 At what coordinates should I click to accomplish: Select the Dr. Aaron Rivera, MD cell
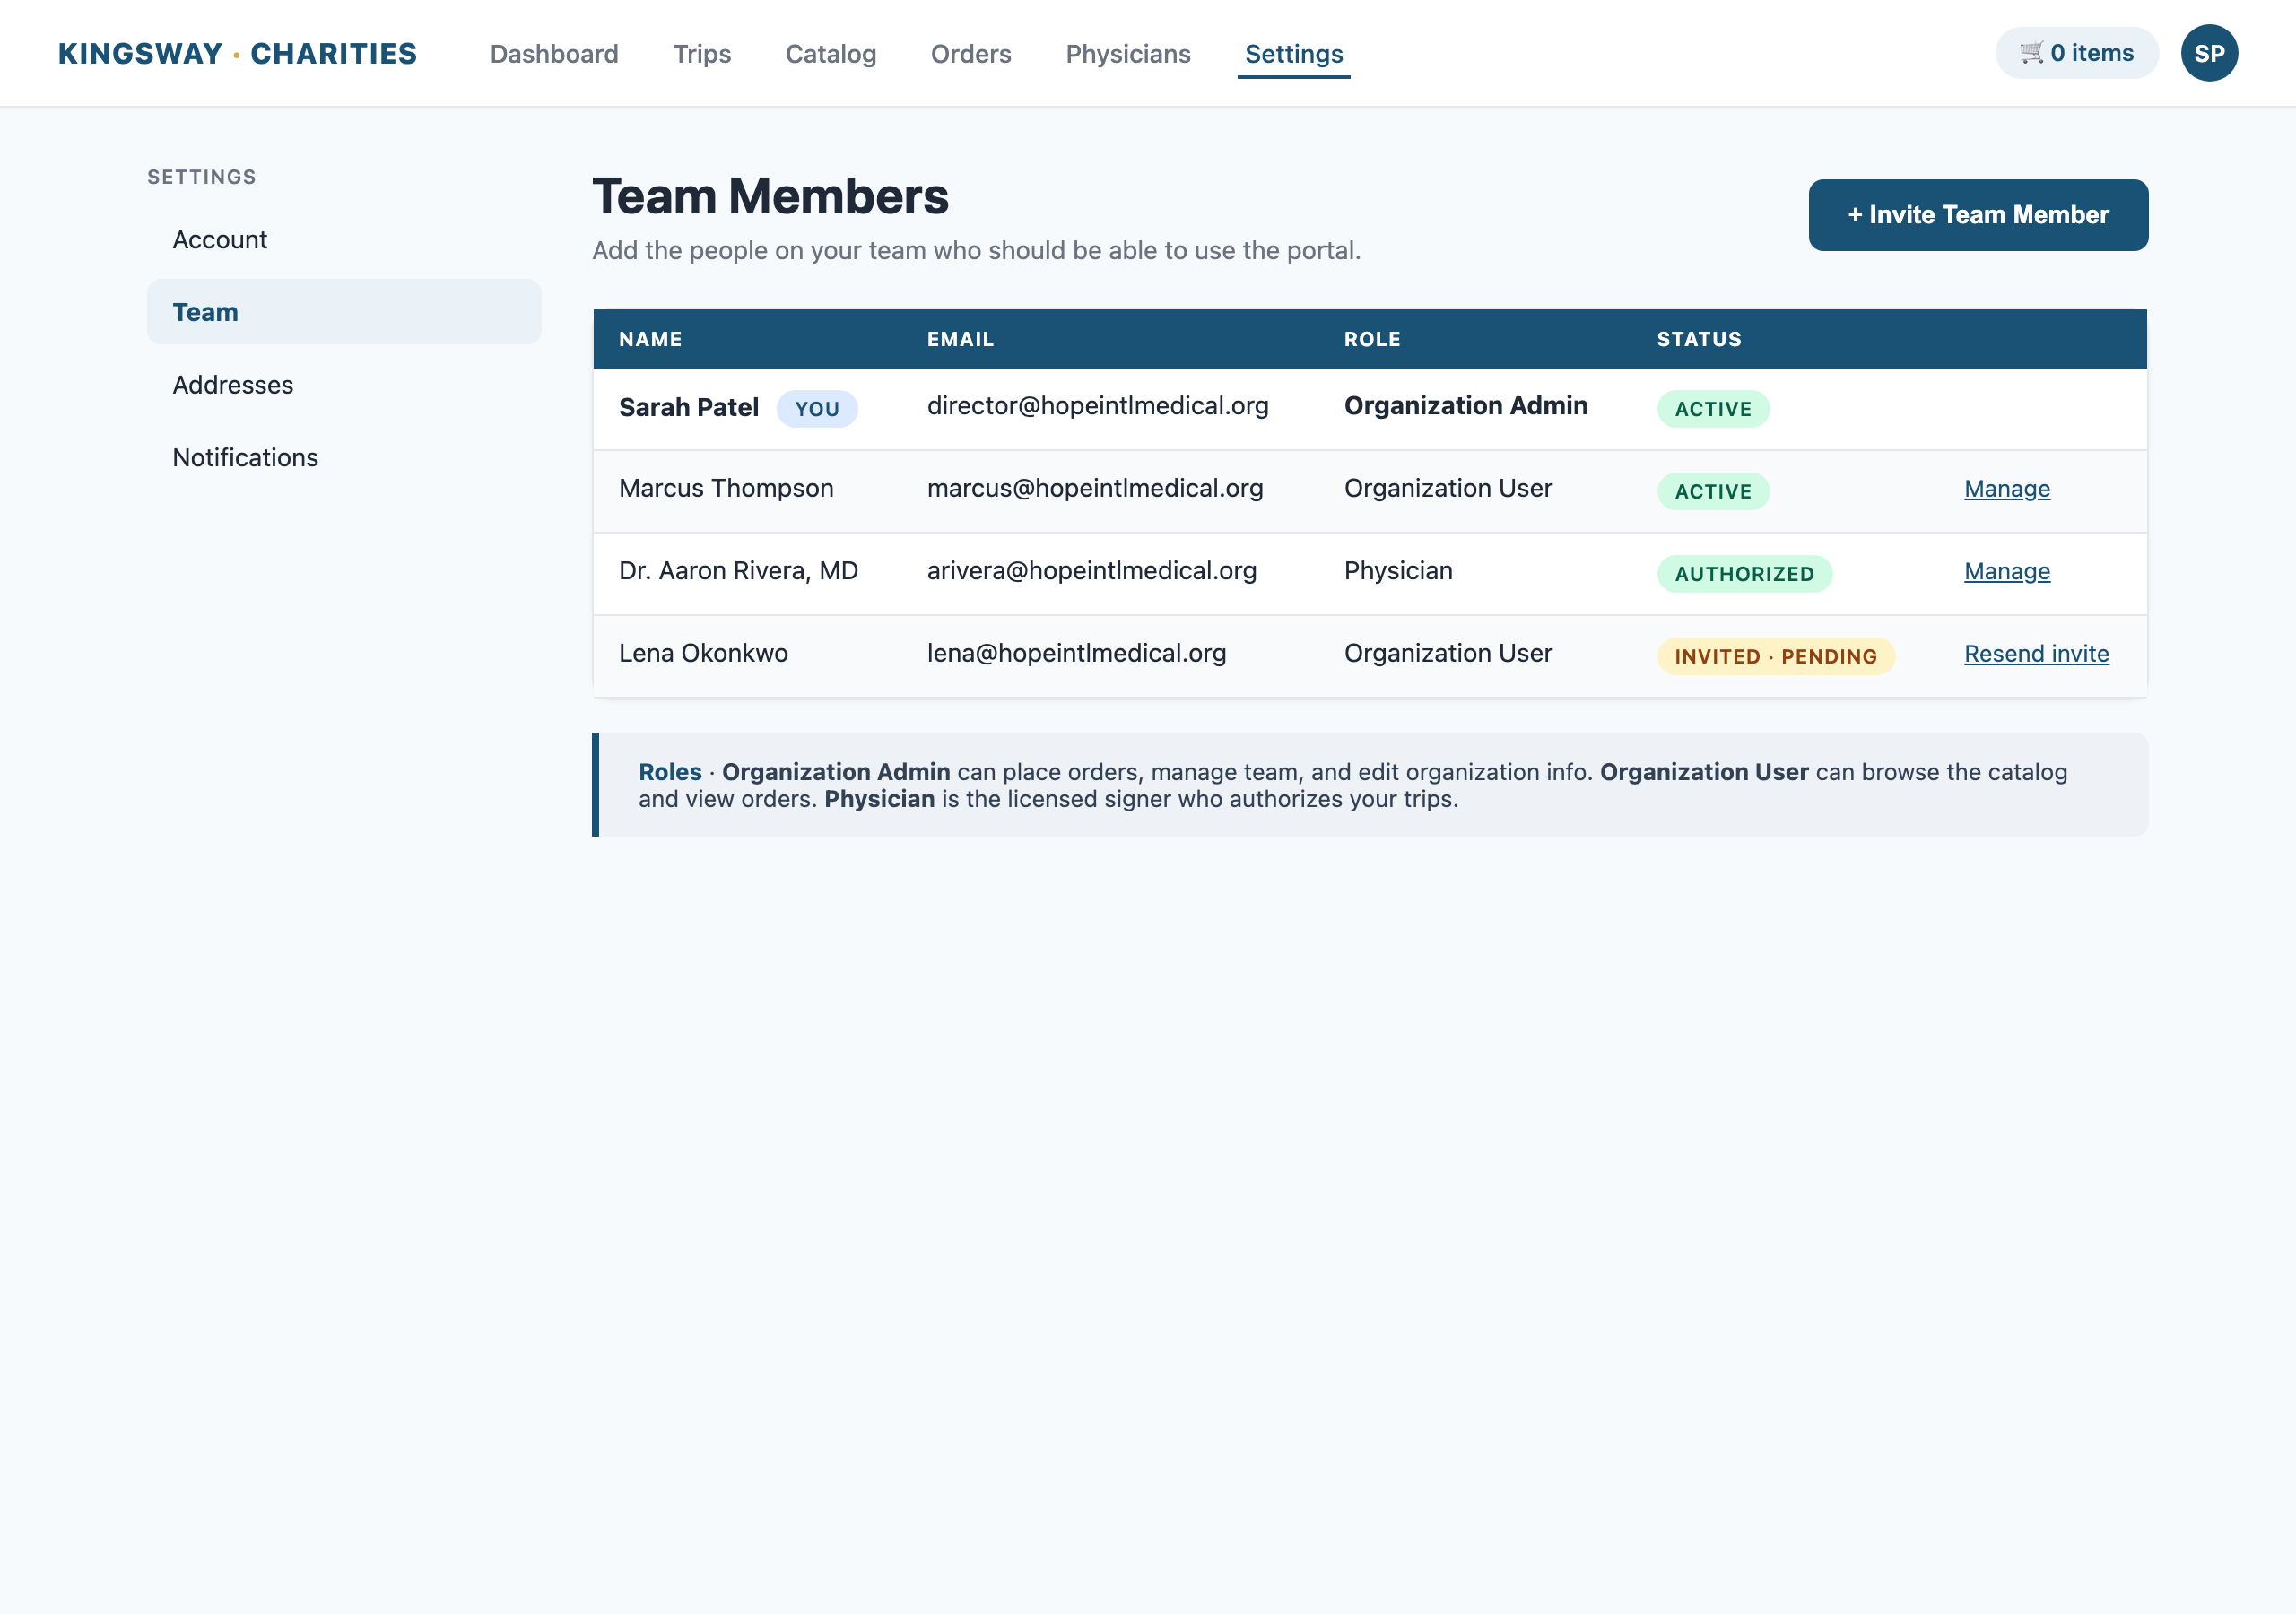[x=738, y=571]
